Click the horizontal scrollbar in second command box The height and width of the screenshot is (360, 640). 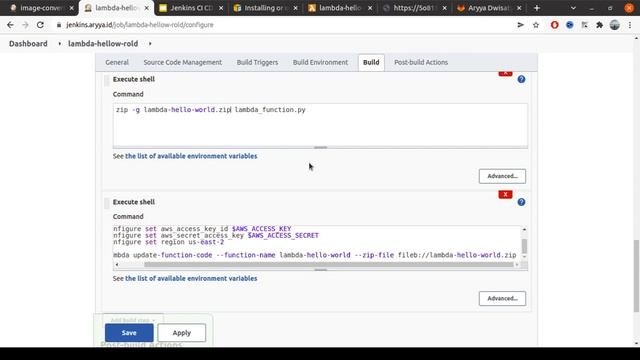click(329, 264)
